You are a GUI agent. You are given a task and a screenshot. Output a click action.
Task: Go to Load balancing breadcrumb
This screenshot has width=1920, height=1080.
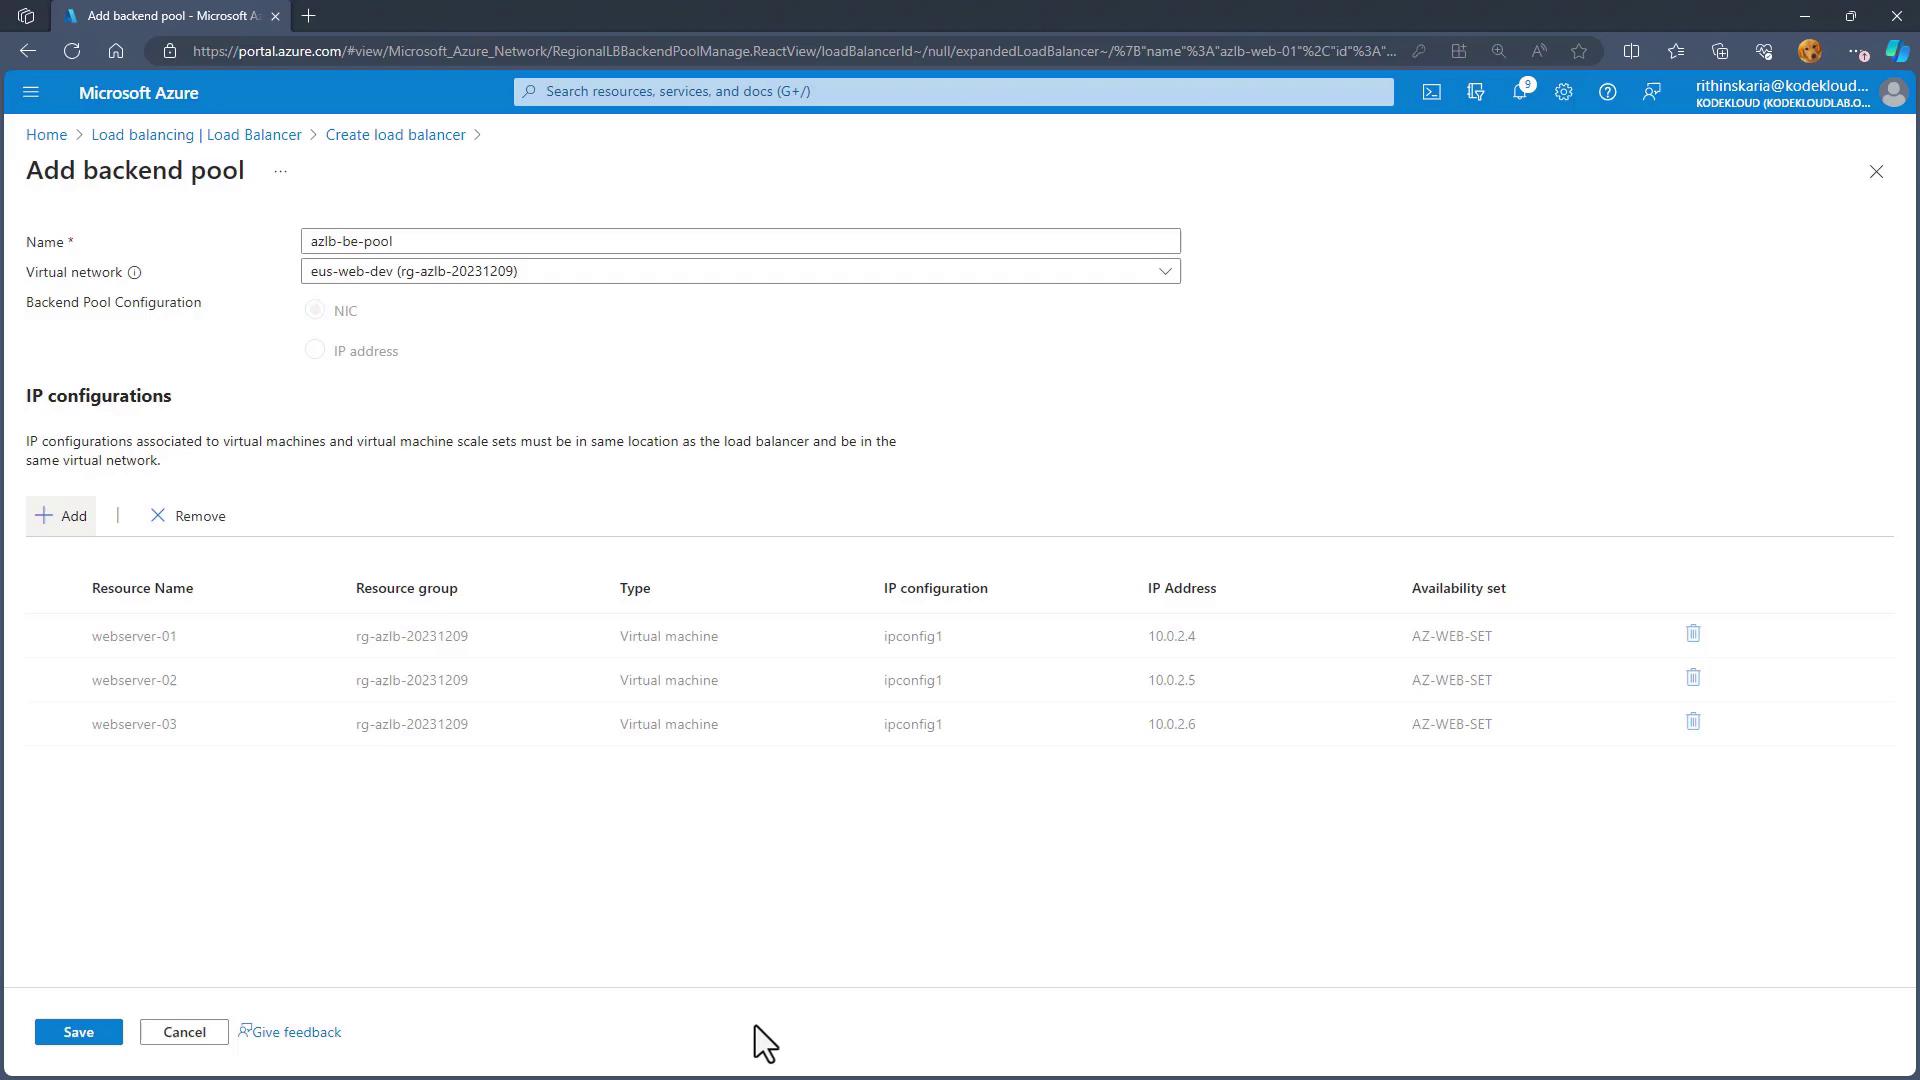pyautogui.click(x=196, y=135)
